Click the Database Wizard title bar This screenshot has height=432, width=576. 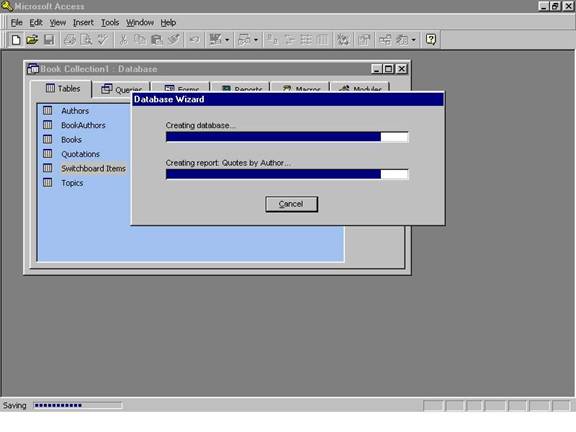click(288, 99)
